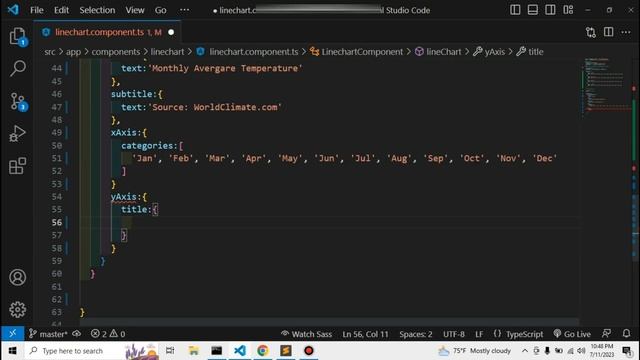Open feedback icon in status bar
640x360 pixels.
607,333
